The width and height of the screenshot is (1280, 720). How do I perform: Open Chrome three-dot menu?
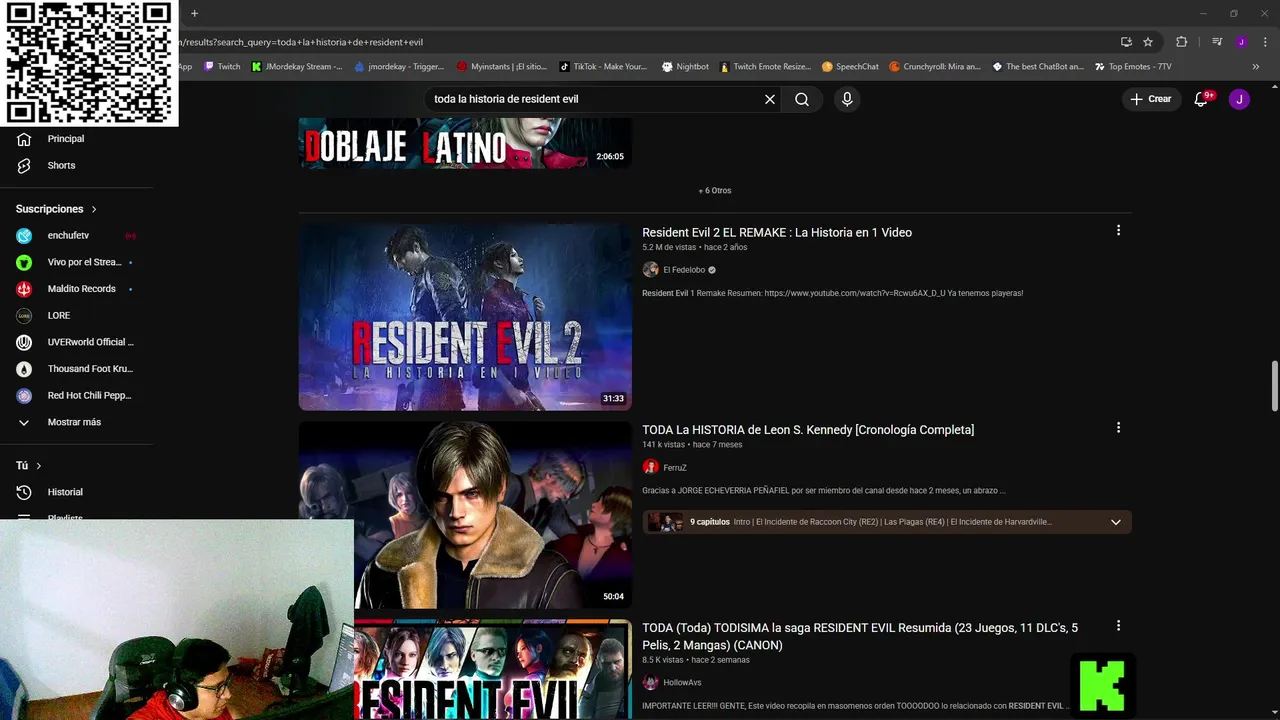tap(1265, 42)
